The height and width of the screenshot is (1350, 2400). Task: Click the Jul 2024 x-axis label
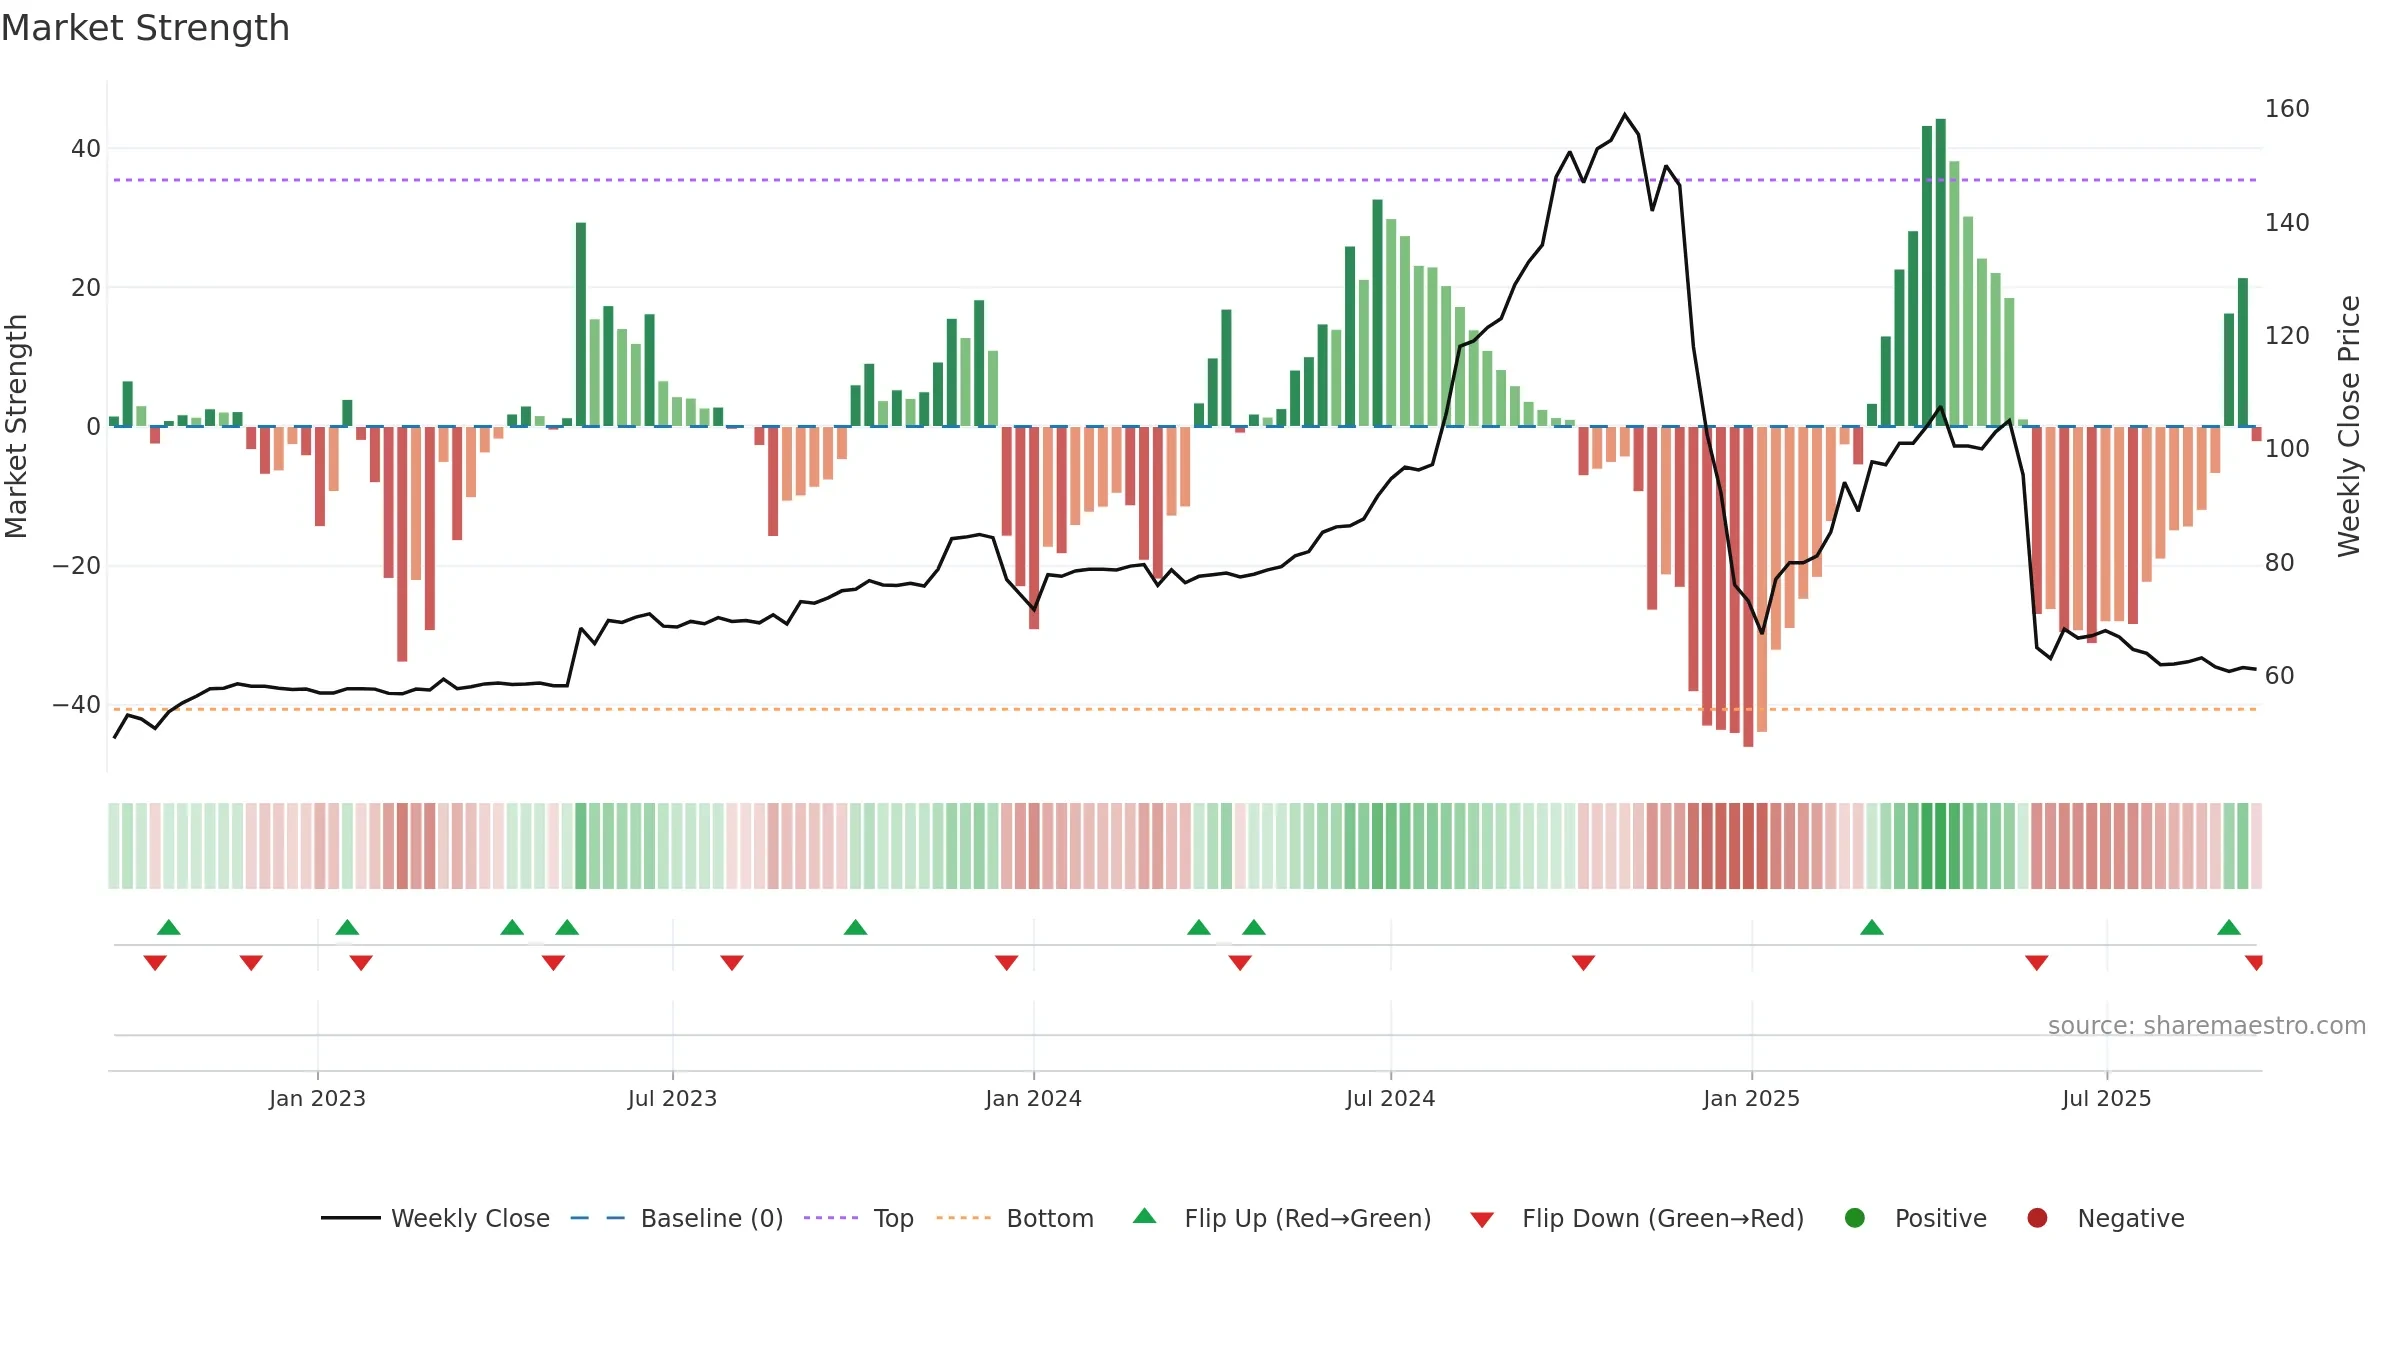click(x=1390, y=1098)
